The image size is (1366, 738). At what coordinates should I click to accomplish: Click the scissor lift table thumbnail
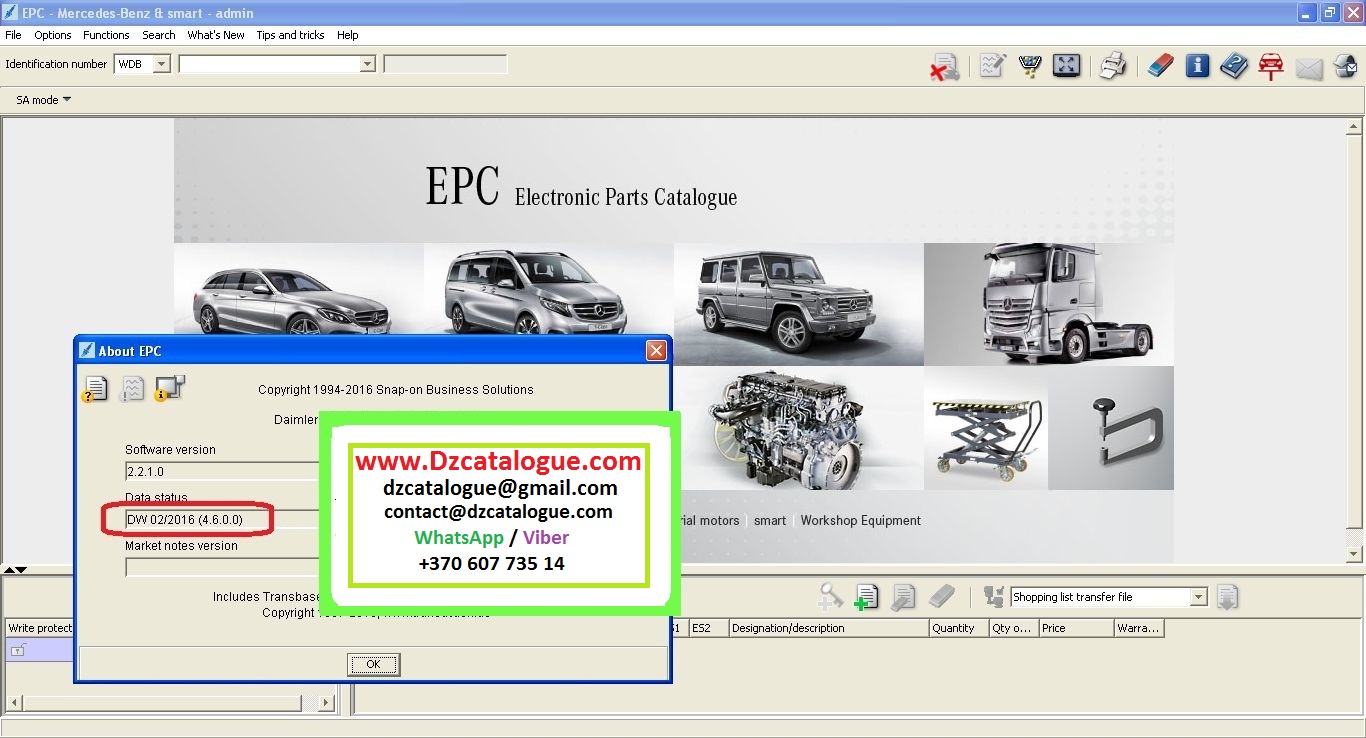[x=986, y=428]
